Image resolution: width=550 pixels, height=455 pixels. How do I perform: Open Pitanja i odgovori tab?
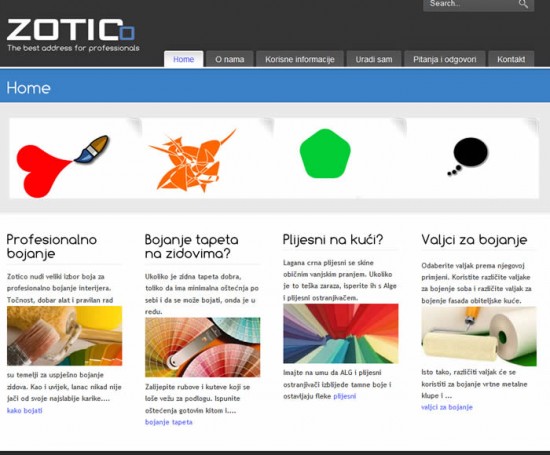[x=444, y=59]
